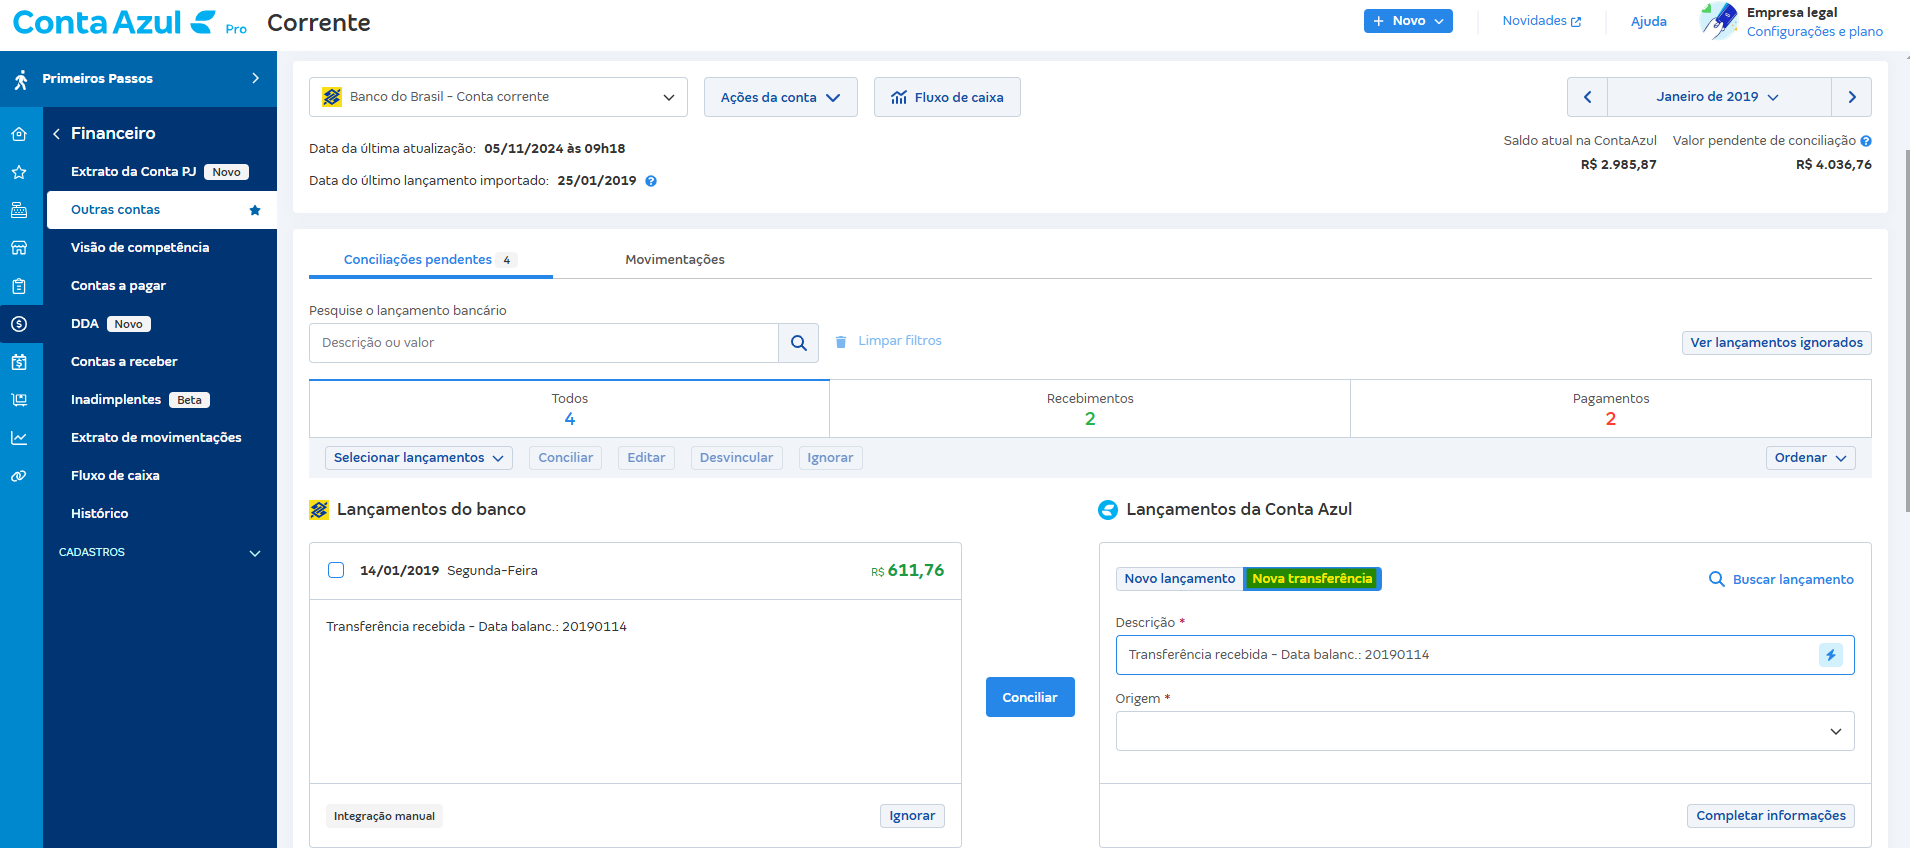Click the blue Conciliar button
Screen dimensions: 1910x848
(1030, 697)
